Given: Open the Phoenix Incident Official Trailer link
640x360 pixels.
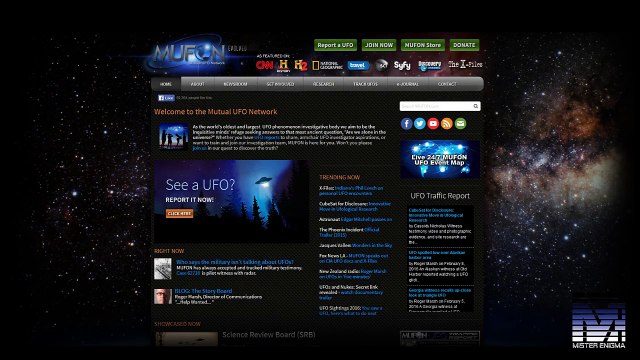Looking at the screenshot, I should pyautogui.click(x=349, y=232).
